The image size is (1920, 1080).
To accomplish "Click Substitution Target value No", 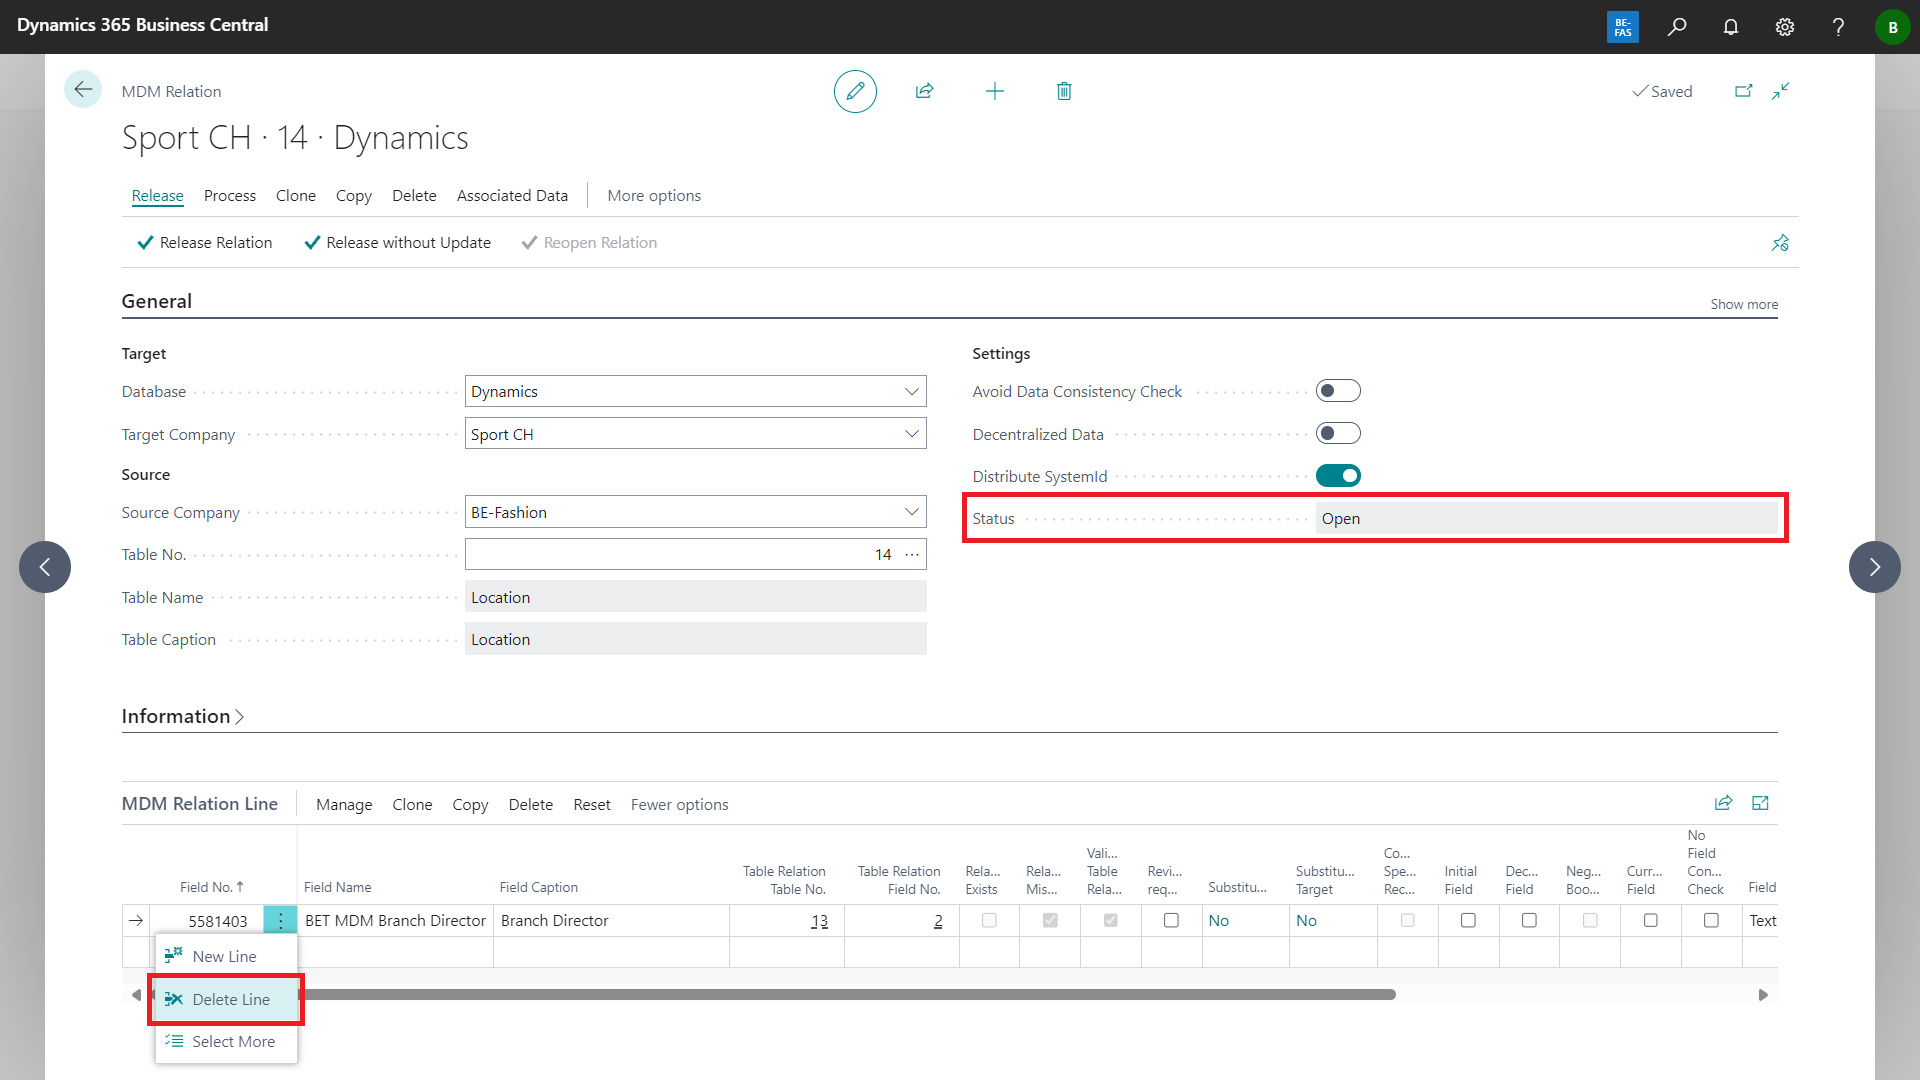I will pos(1306,920).
